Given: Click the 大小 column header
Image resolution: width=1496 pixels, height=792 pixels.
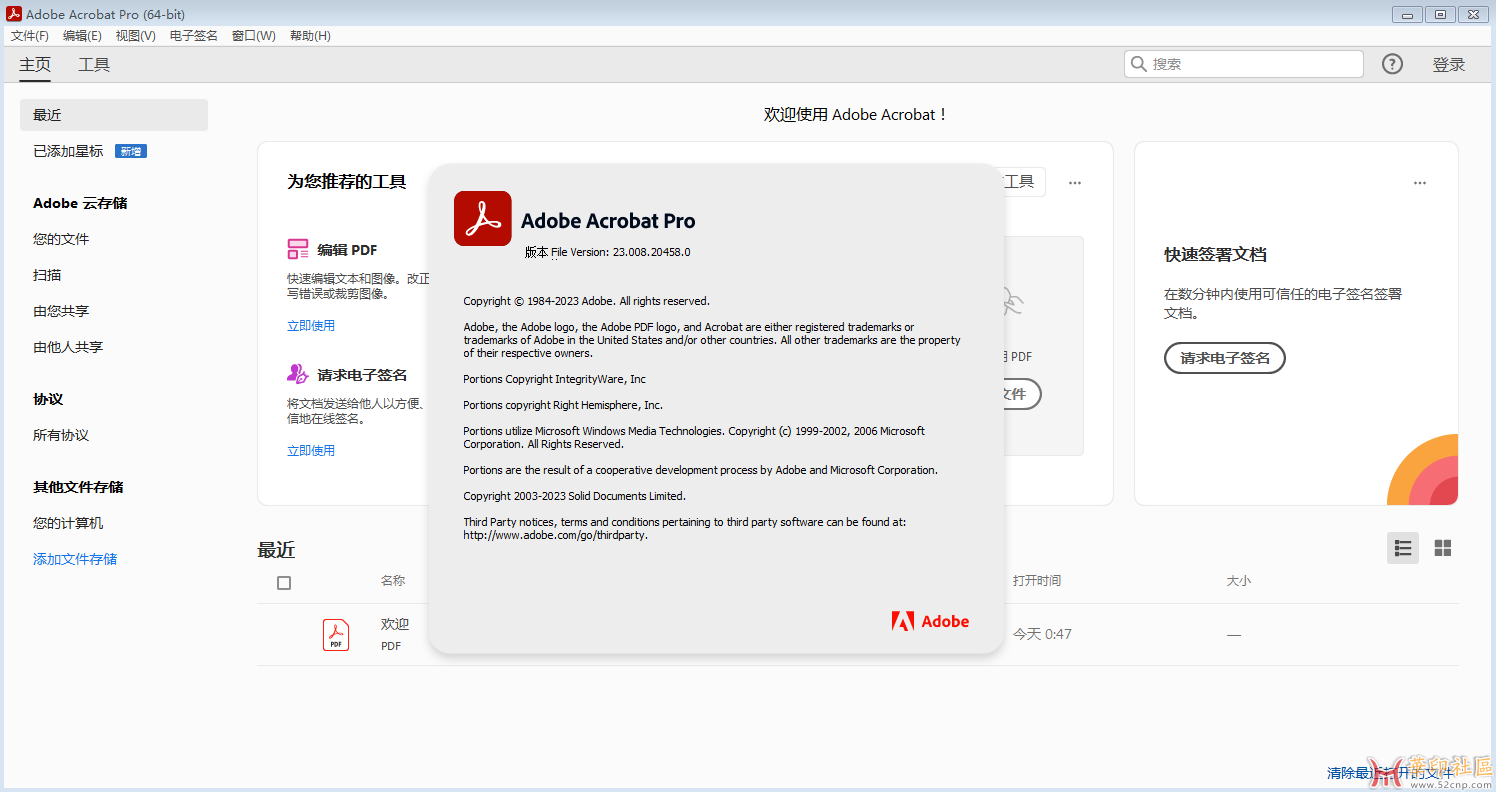Looking at the screenshot, I should 1239,581.
